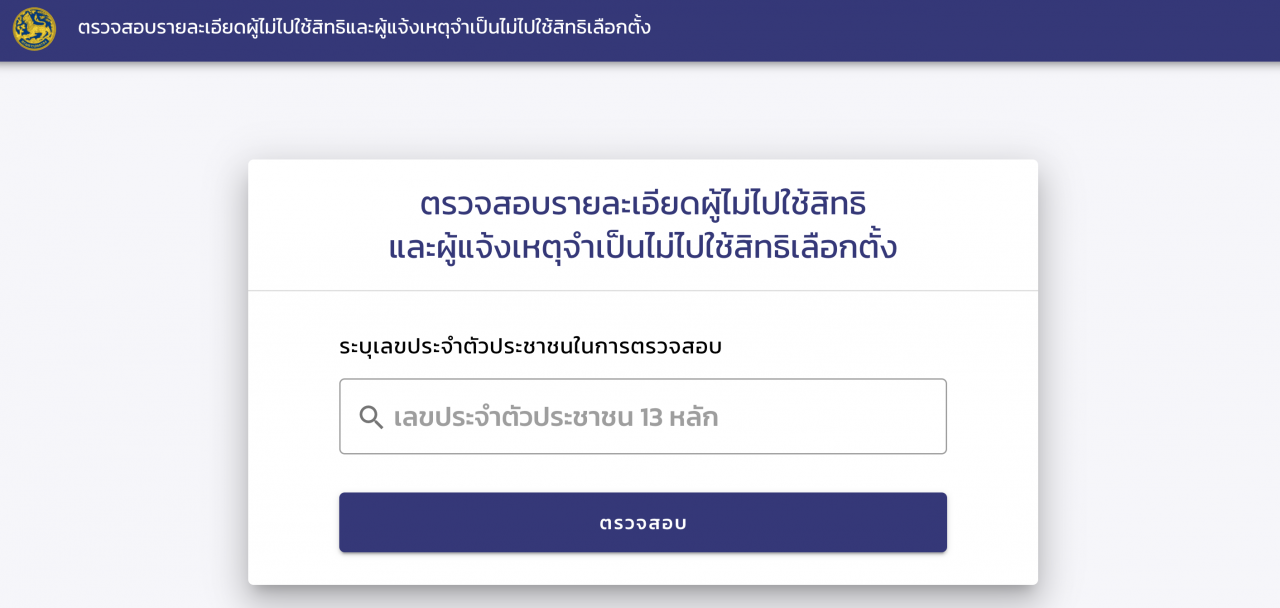Viewport: 1280px width, 608px height.
Task: Click the card heading line ตรวจสอบรายละเอียดผู้ไม่ไปใช้สิทธิ
Action: click(642, 203)
